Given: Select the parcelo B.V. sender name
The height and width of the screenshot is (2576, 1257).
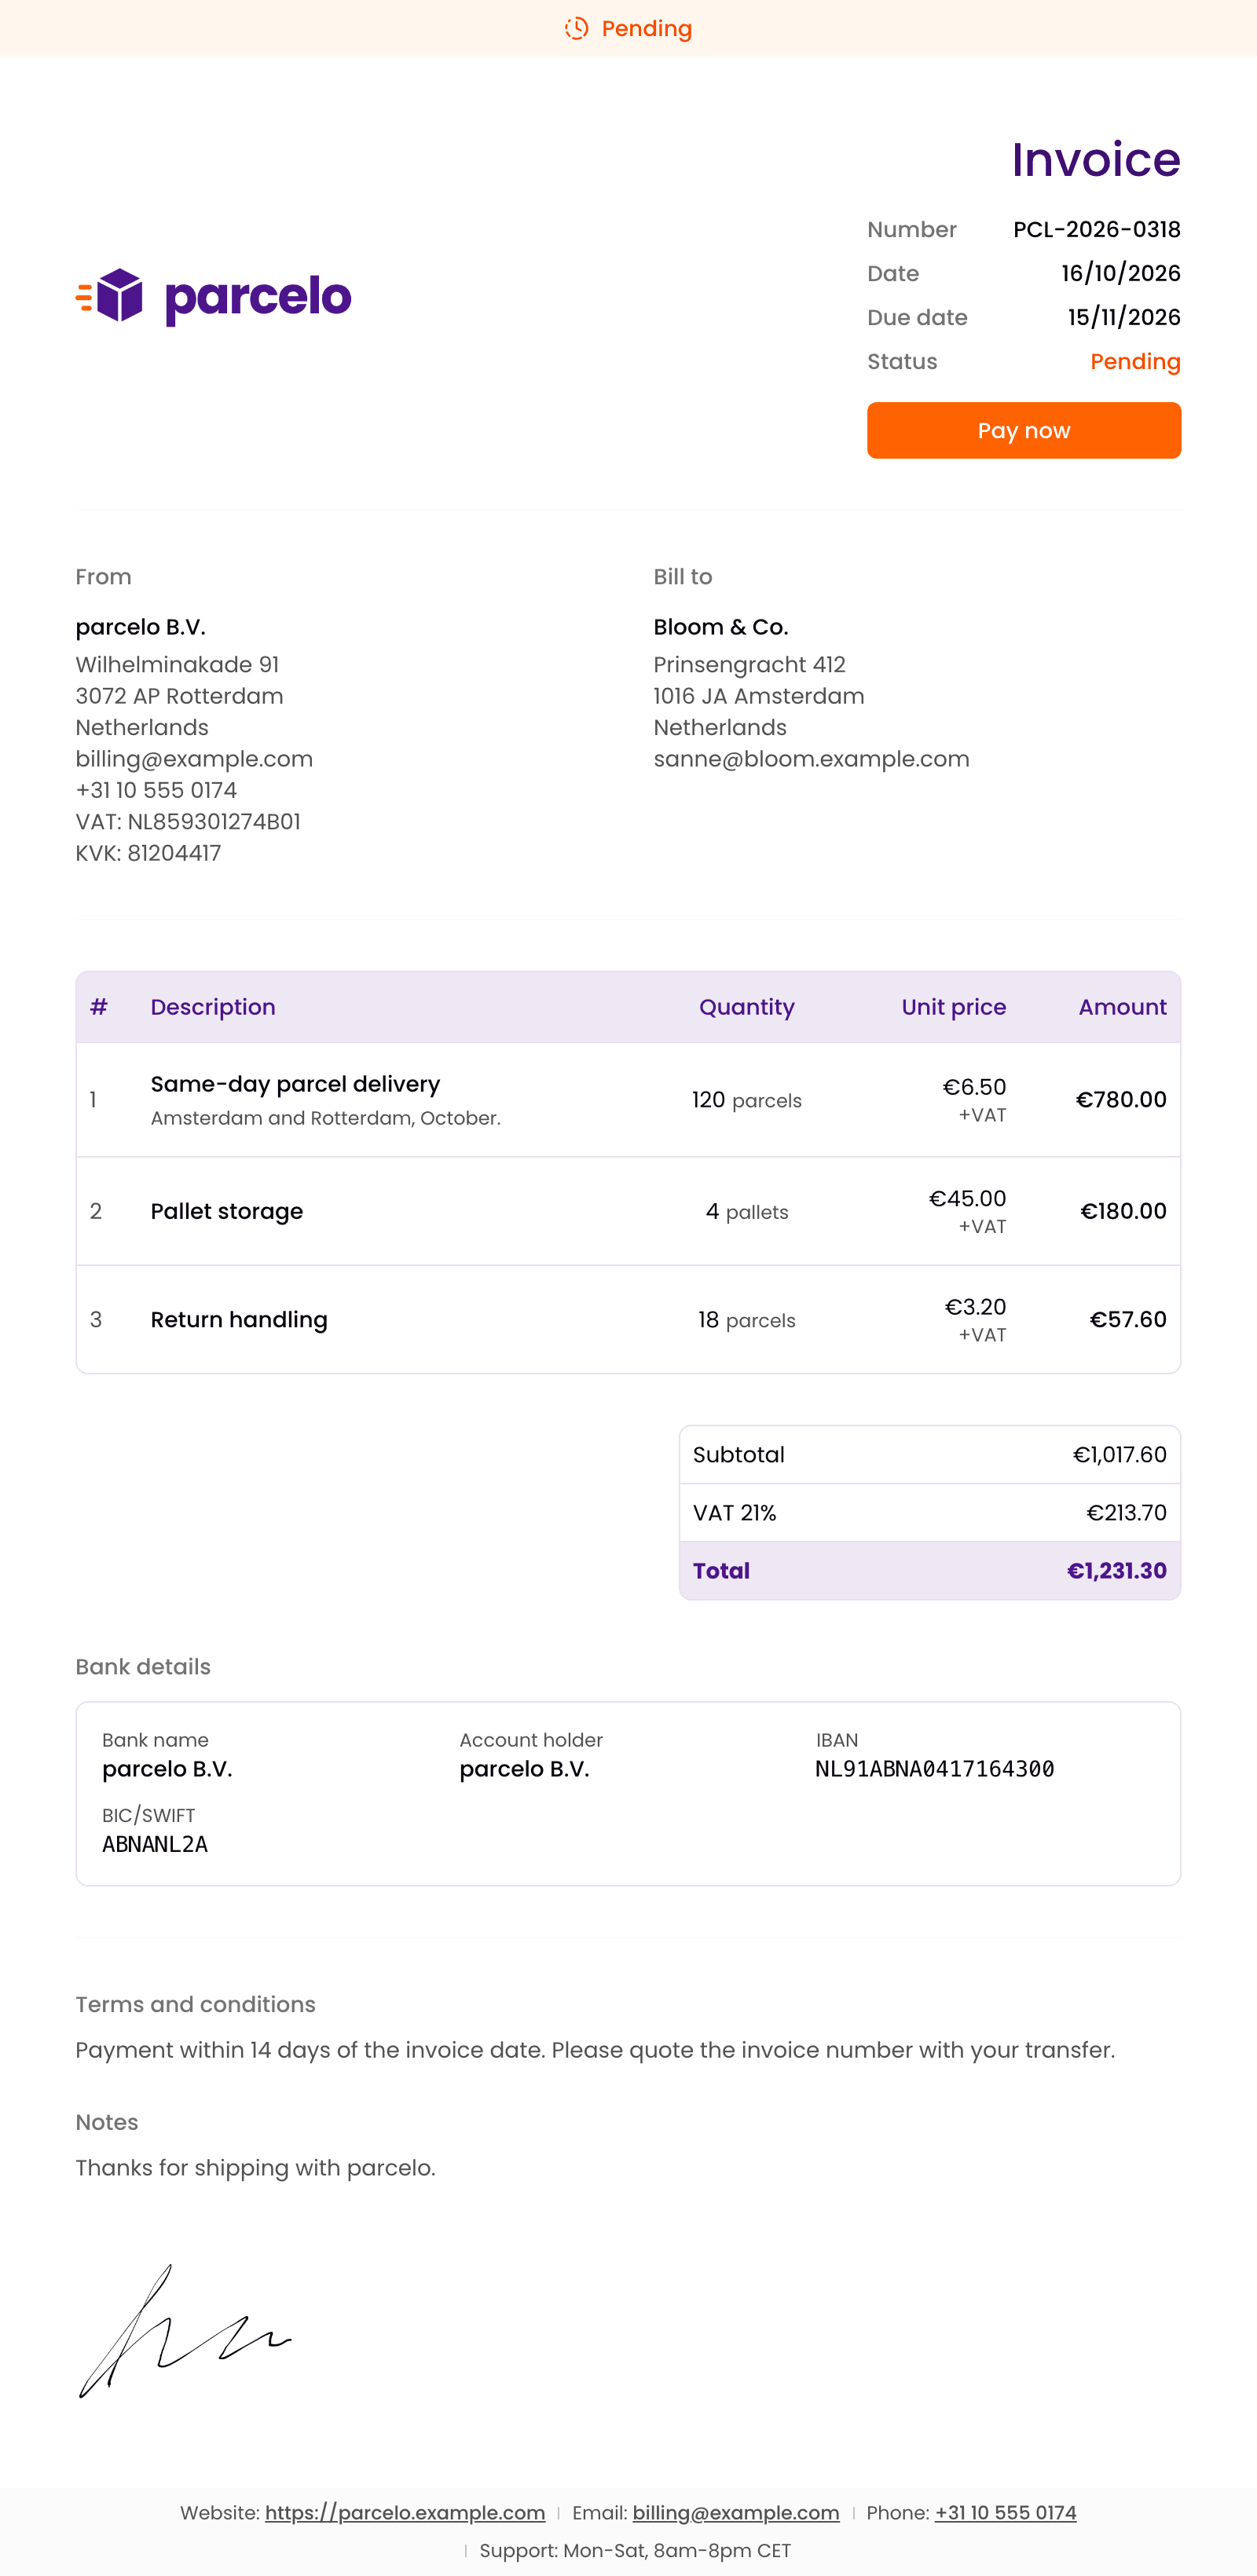Looking at the screenshot, I should 141,627.
